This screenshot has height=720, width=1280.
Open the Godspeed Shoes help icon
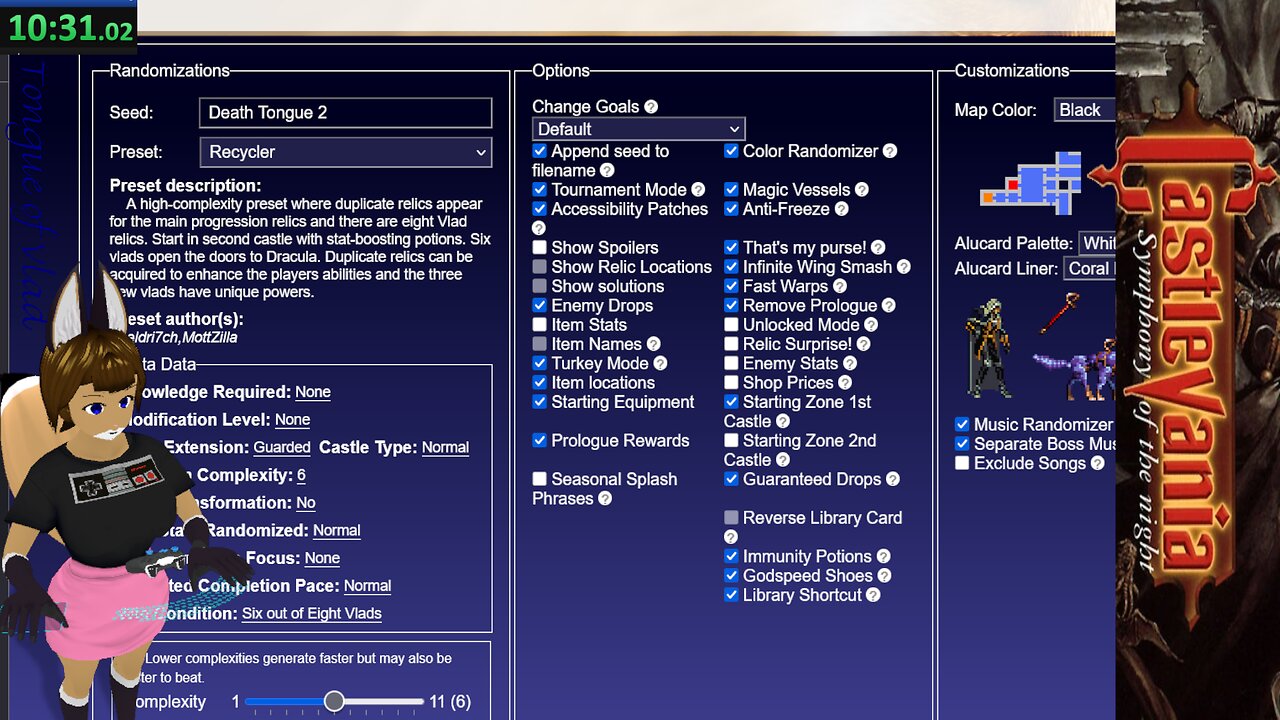(x=884, y=576)
